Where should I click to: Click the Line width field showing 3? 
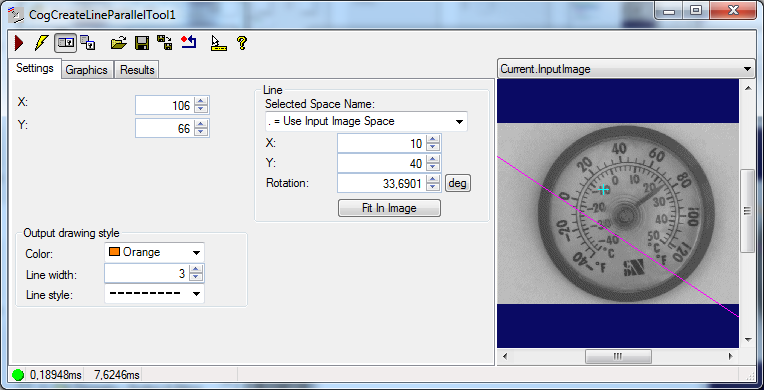point(147,273)
